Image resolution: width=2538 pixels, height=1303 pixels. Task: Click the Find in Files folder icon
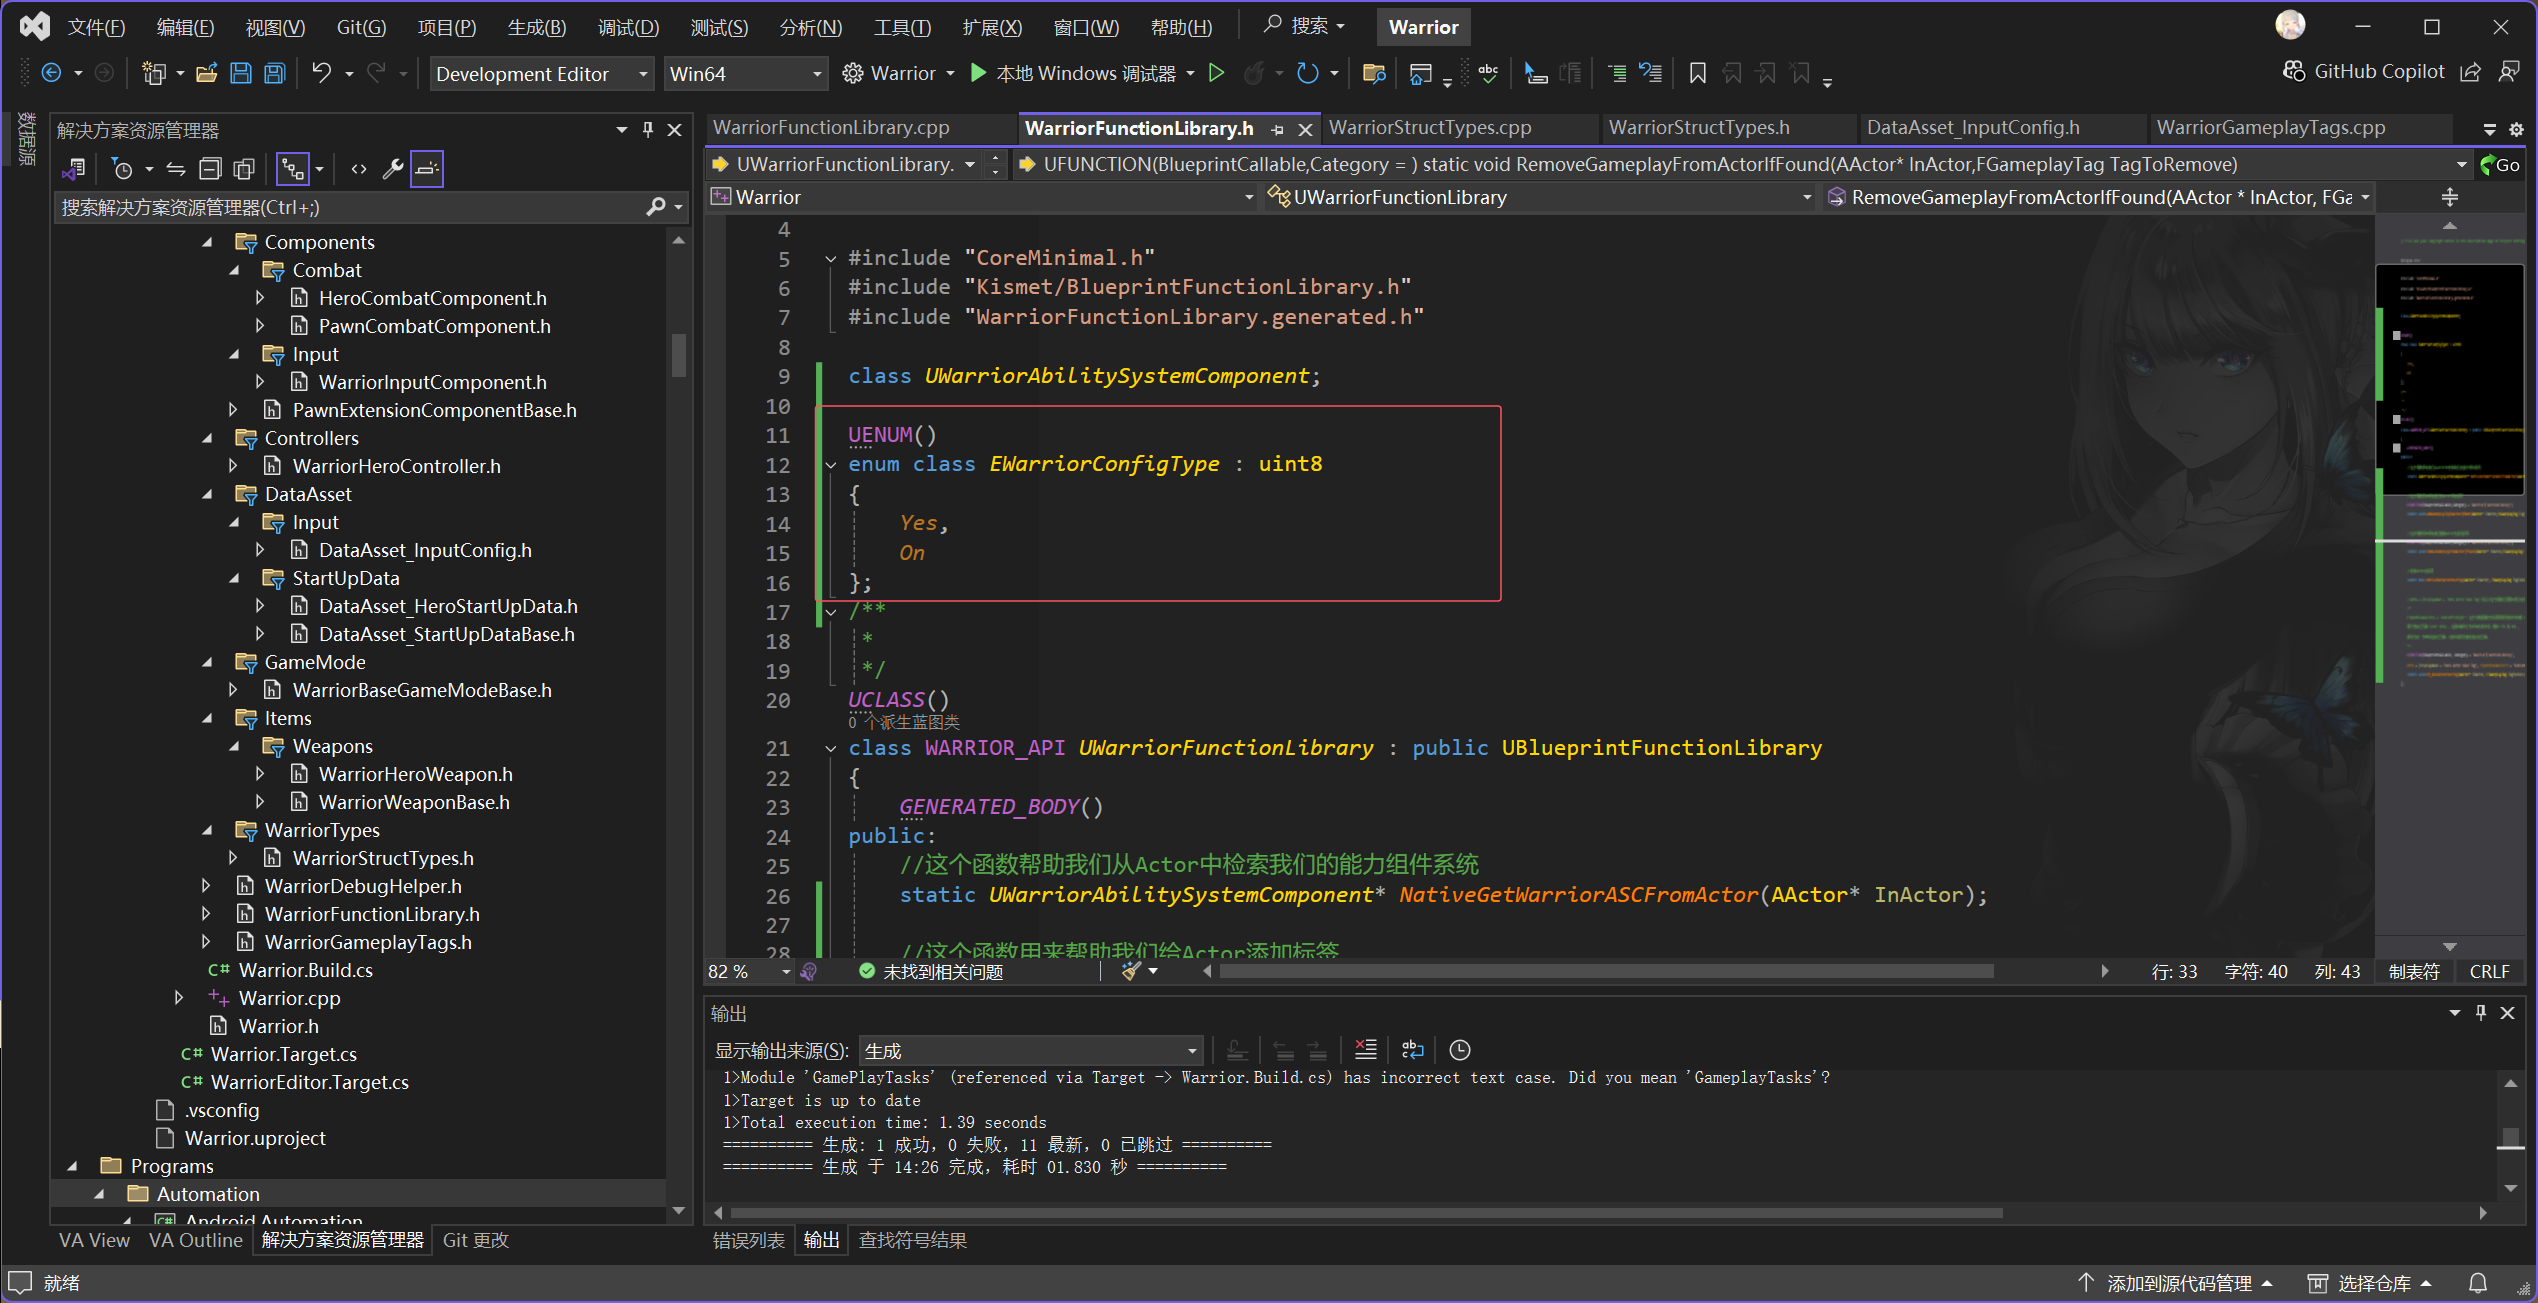tap(1374, 73)
